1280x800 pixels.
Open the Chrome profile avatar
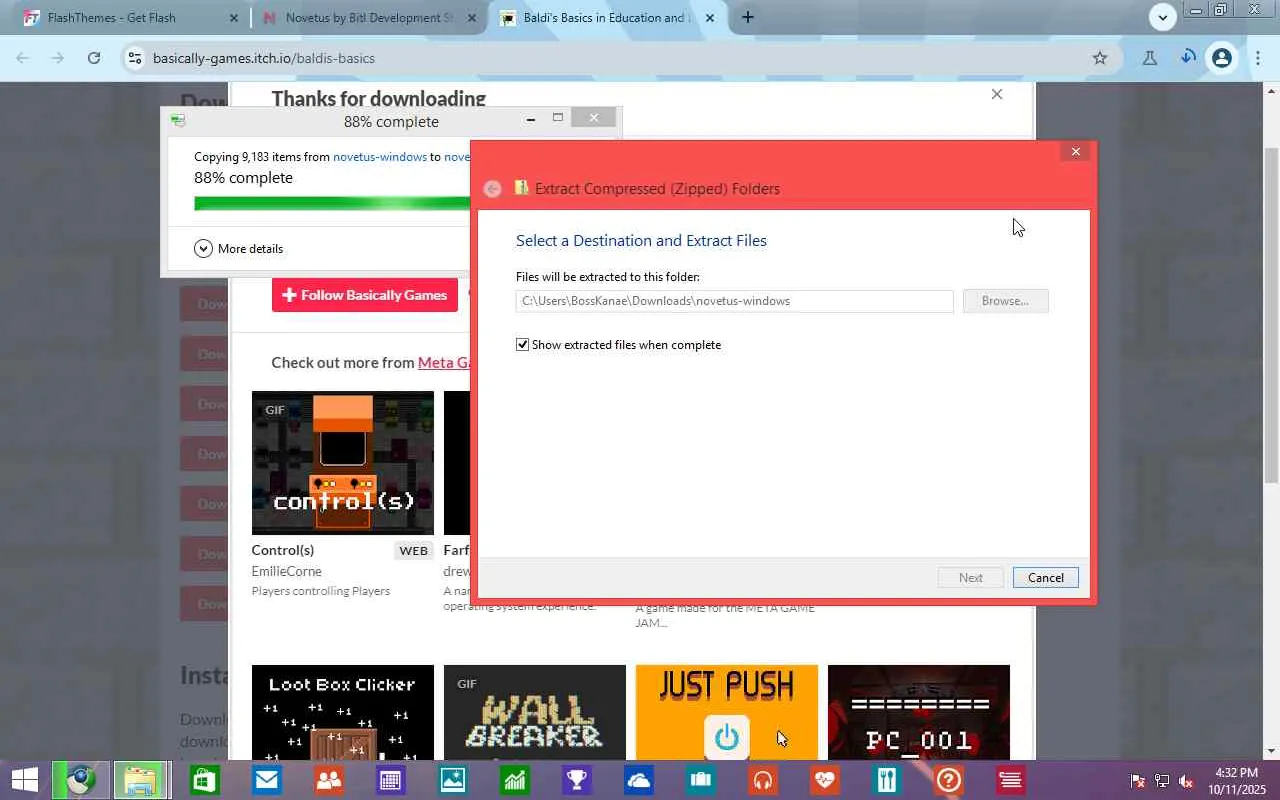tap(1221, 58)
